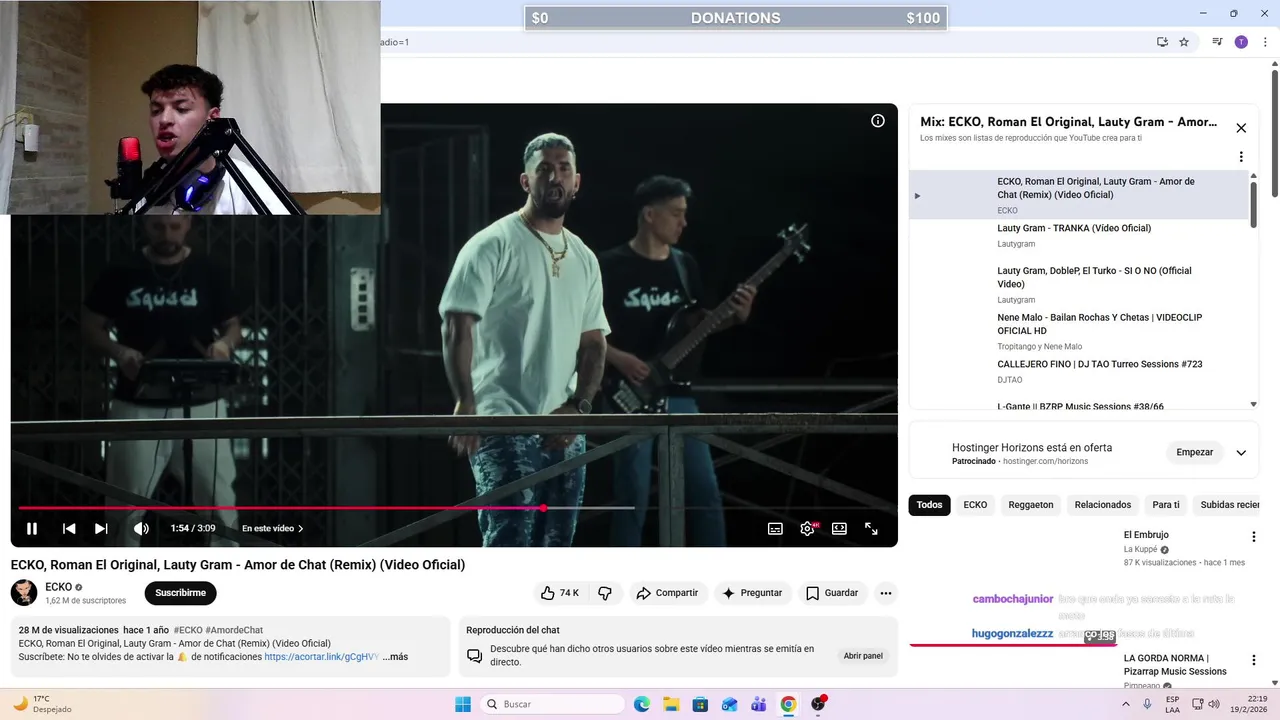Select the 'Para ti' filter chip
Viewport: 1280px width, 720px height.
[1166, 505]
